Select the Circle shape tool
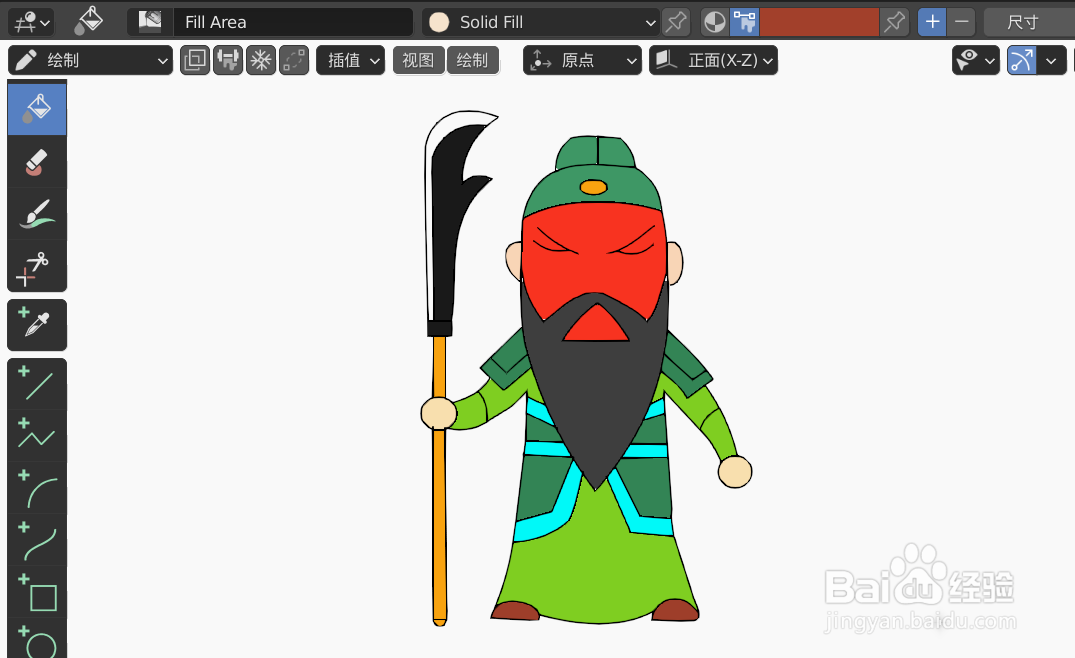The height and width of the screenshot is (658, 1075). [x=37, y=639]
